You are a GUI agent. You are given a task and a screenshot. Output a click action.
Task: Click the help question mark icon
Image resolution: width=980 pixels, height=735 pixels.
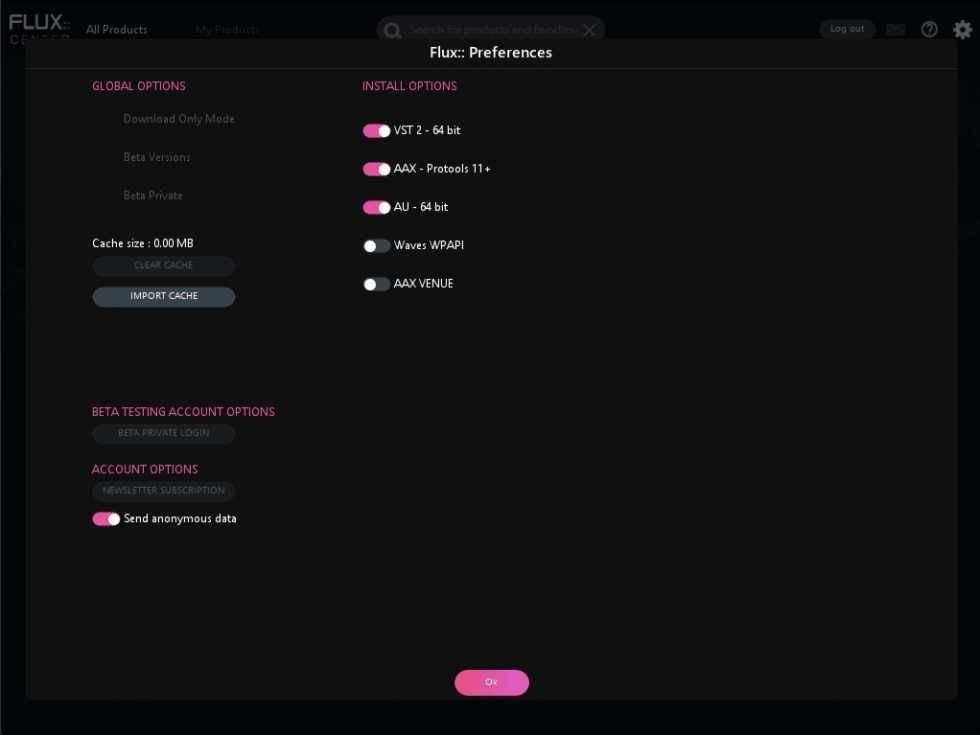pos(929,29)
